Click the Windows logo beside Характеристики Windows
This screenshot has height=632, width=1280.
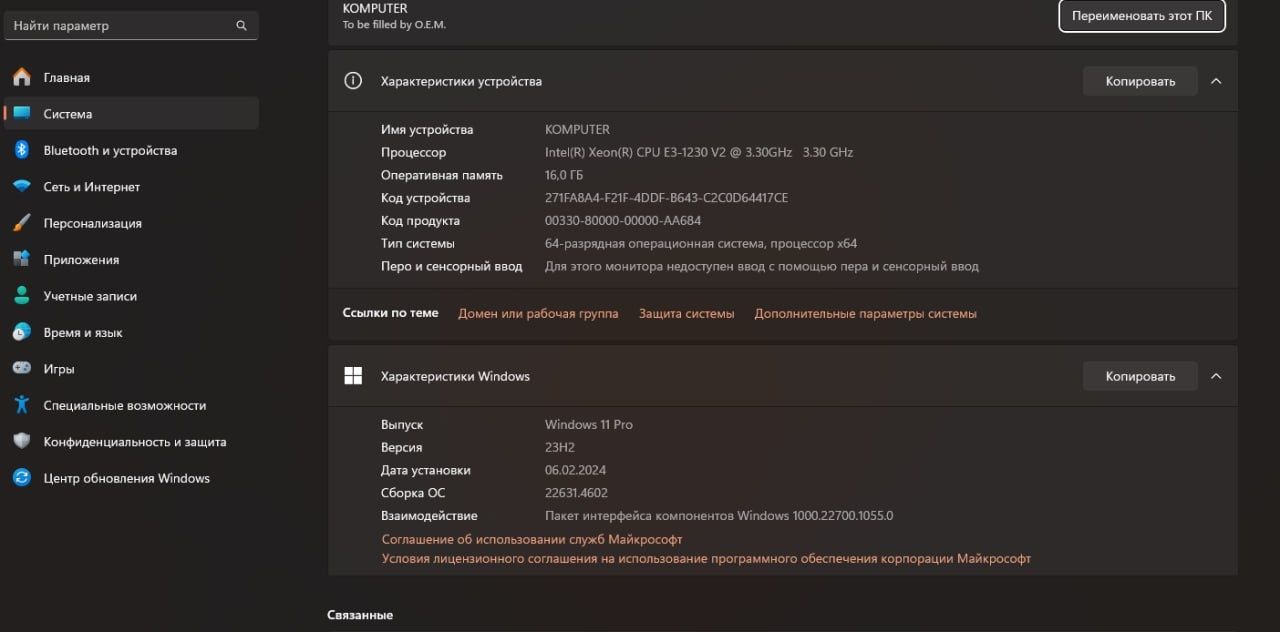point(353,376)
